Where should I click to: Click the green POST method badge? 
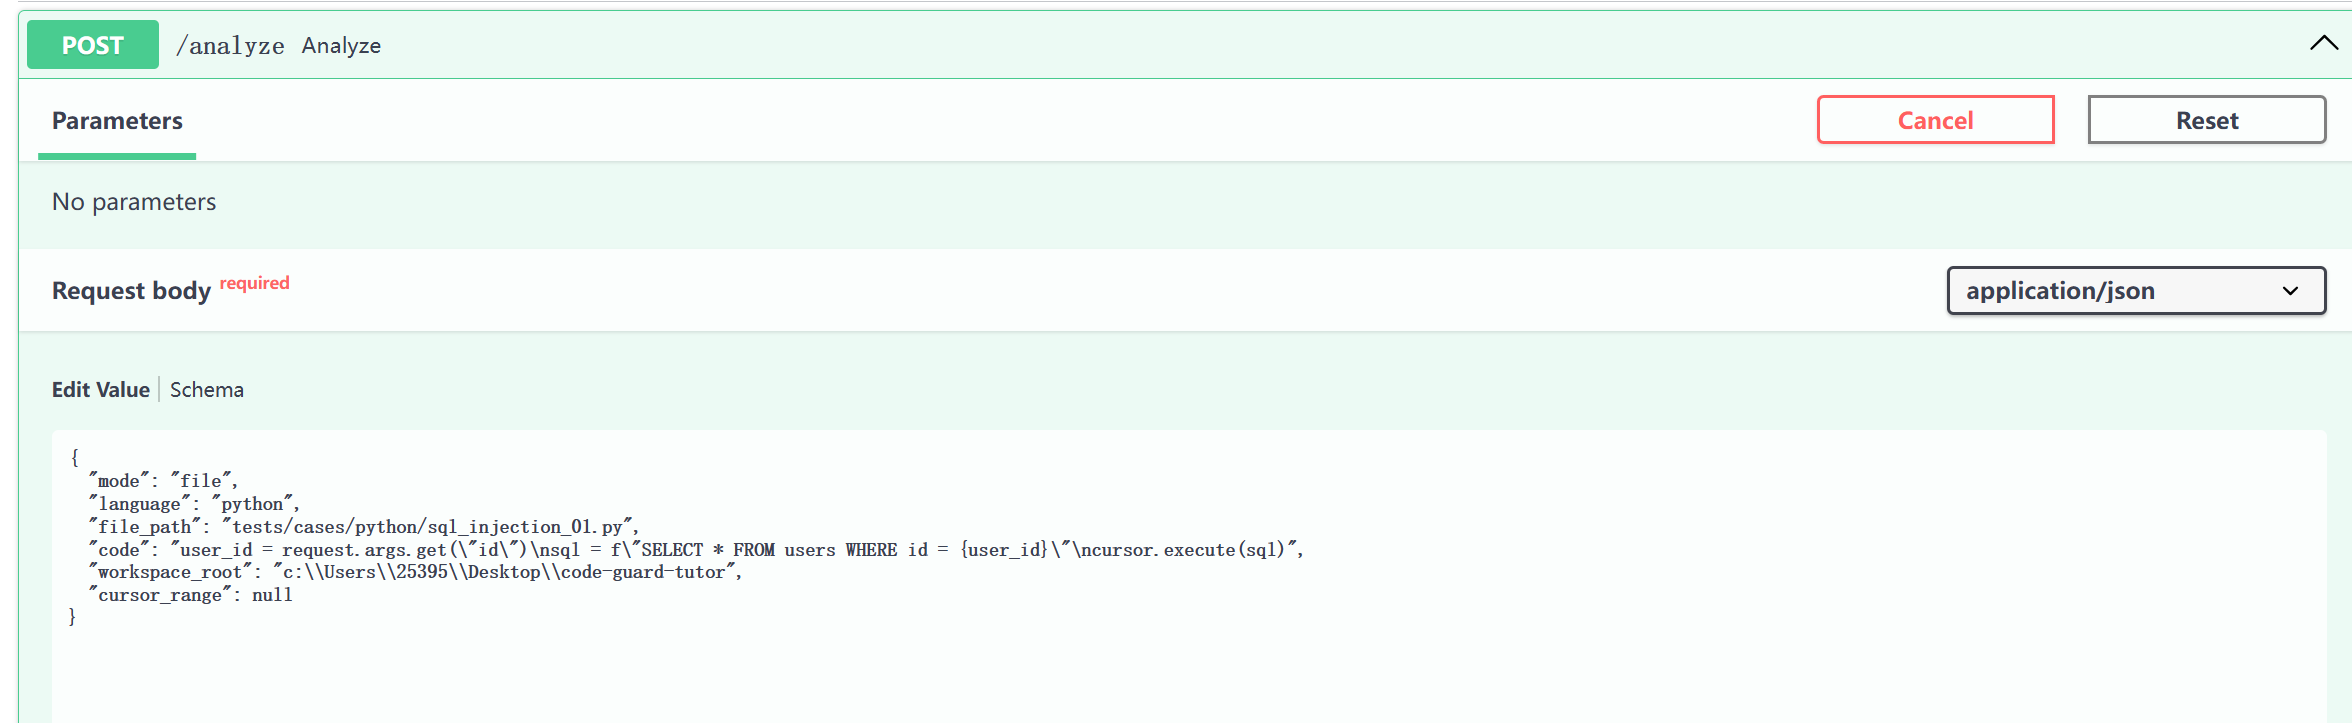click(93, 45)
